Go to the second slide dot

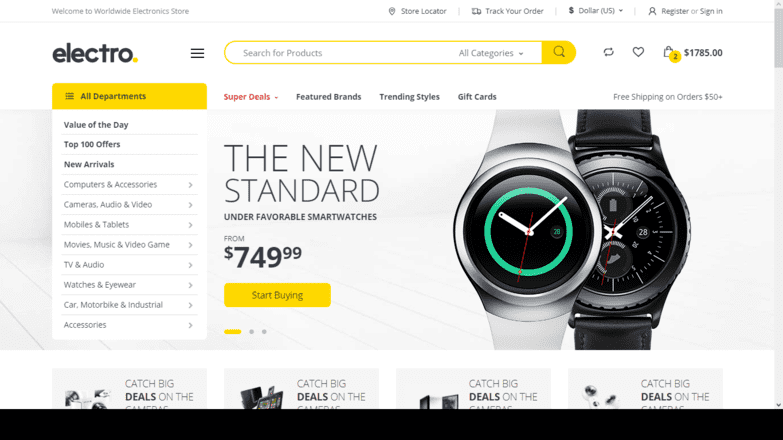coord(252,332)
